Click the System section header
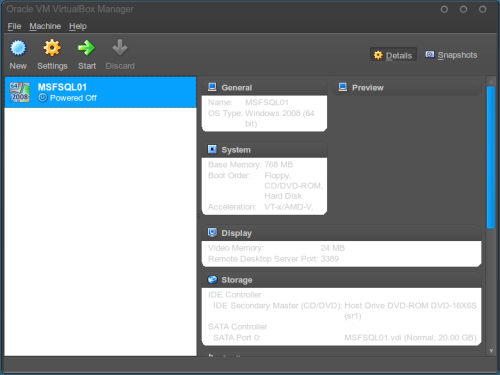The image size is (500, 375). tap(264, 150)
